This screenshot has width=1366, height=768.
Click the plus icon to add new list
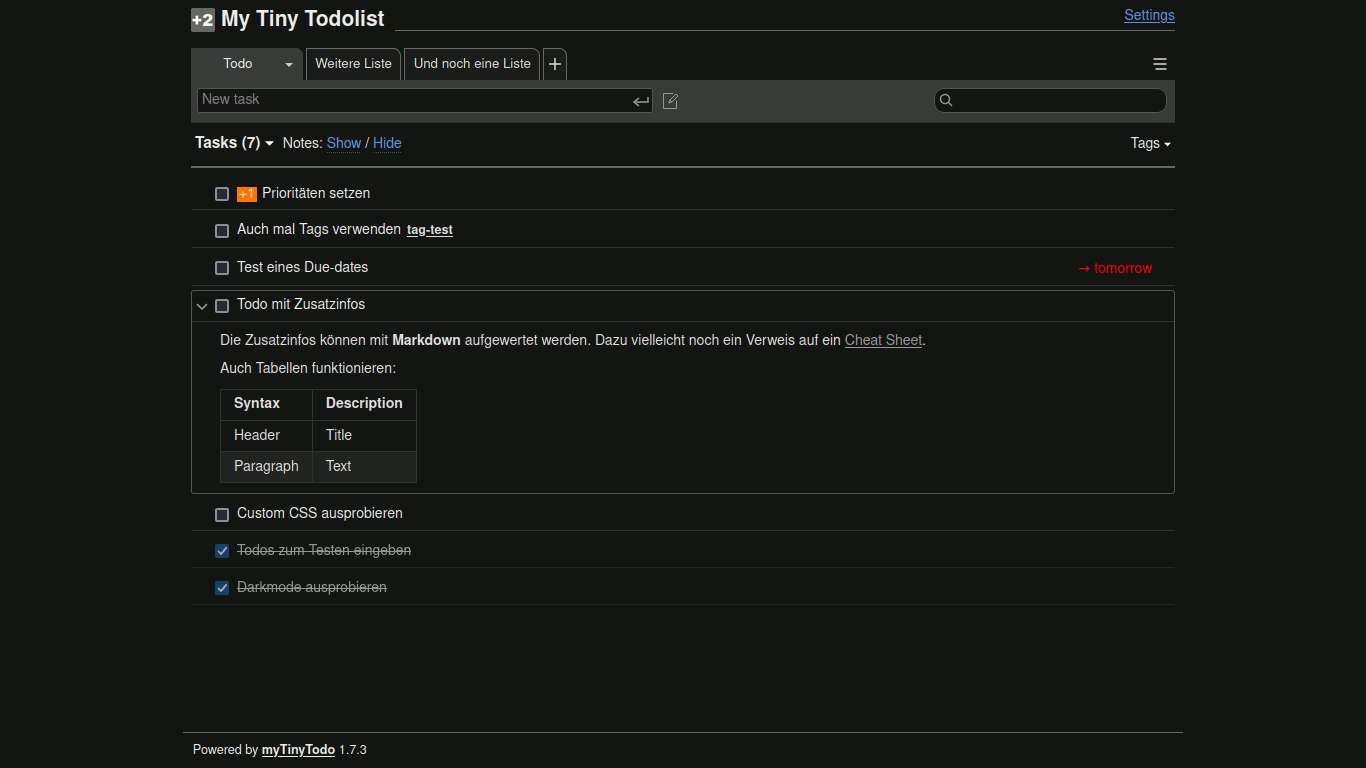[x=555, y=64]
